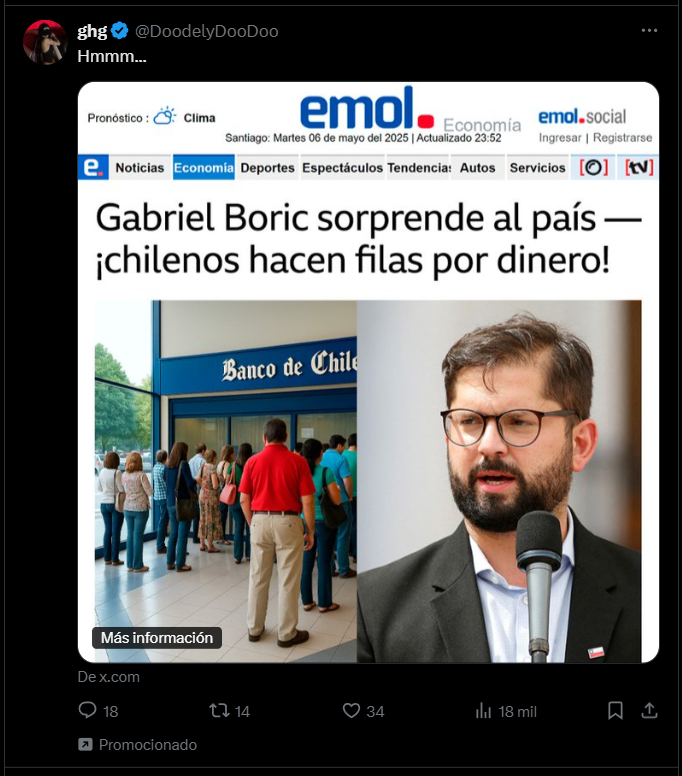Select the Economía tab in the image
Screen dimensions: 682x776
point(203,168)
